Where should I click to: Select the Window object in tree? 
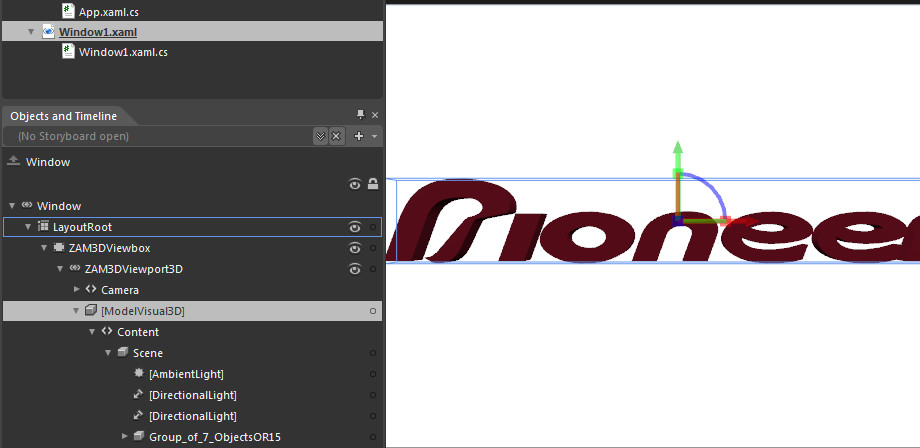point(59,206)
